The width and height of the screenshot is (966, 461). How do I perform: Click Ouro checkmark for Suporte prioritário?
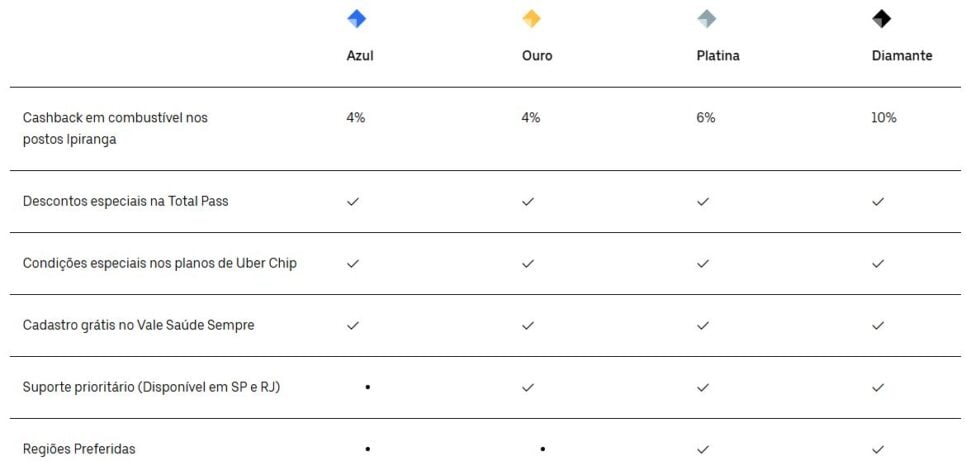coord(528,387)
